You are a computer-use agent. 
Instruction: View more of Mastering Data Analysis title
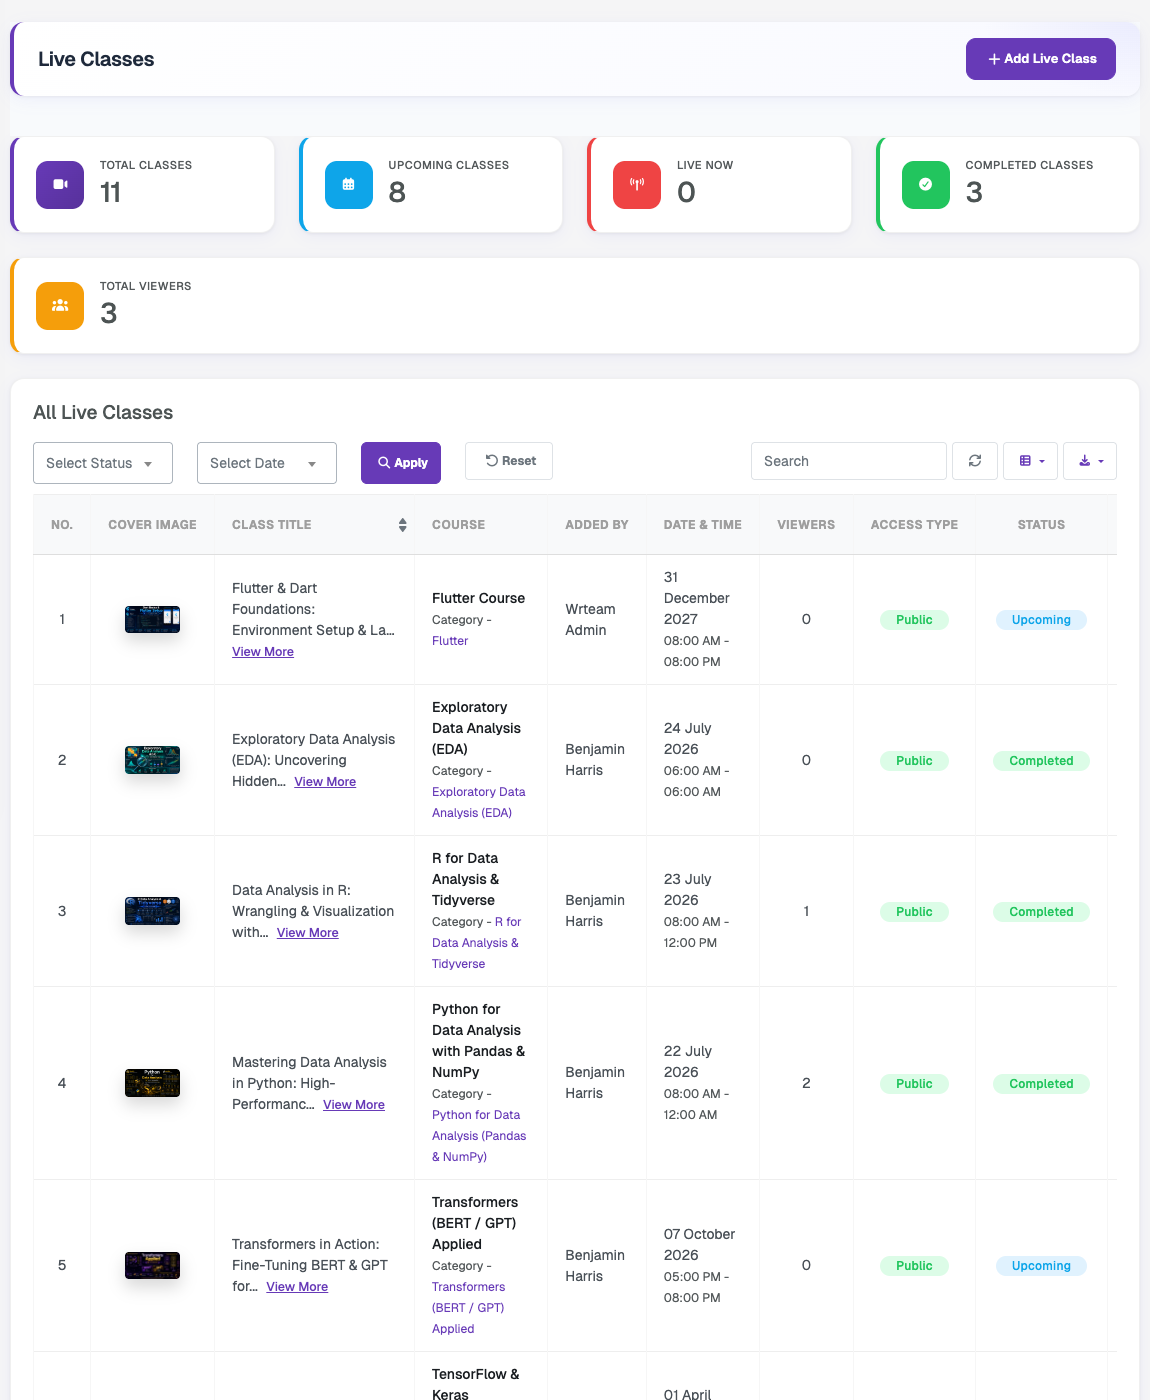354,1105
